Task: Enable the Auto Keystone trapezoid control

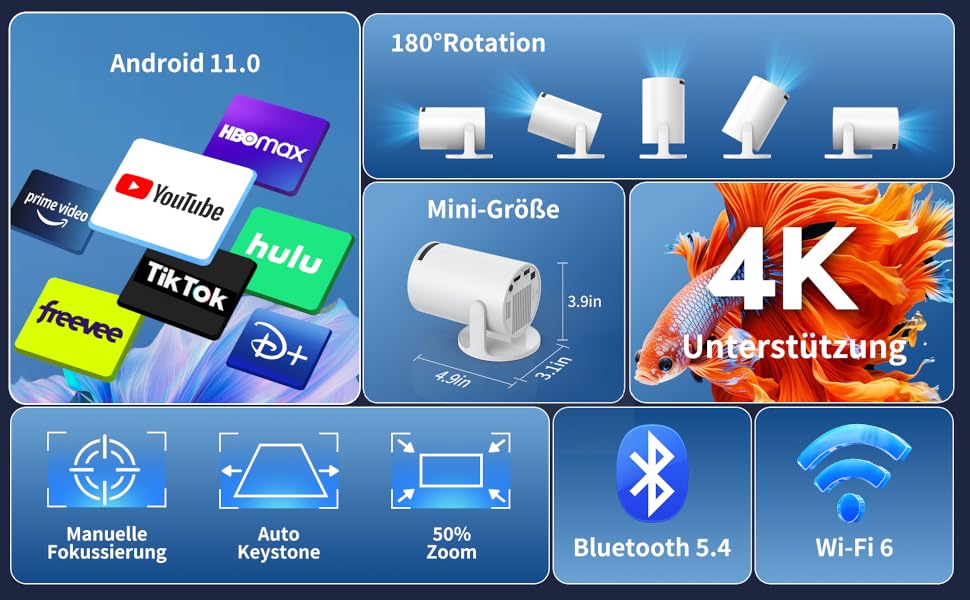Action: 281,472
